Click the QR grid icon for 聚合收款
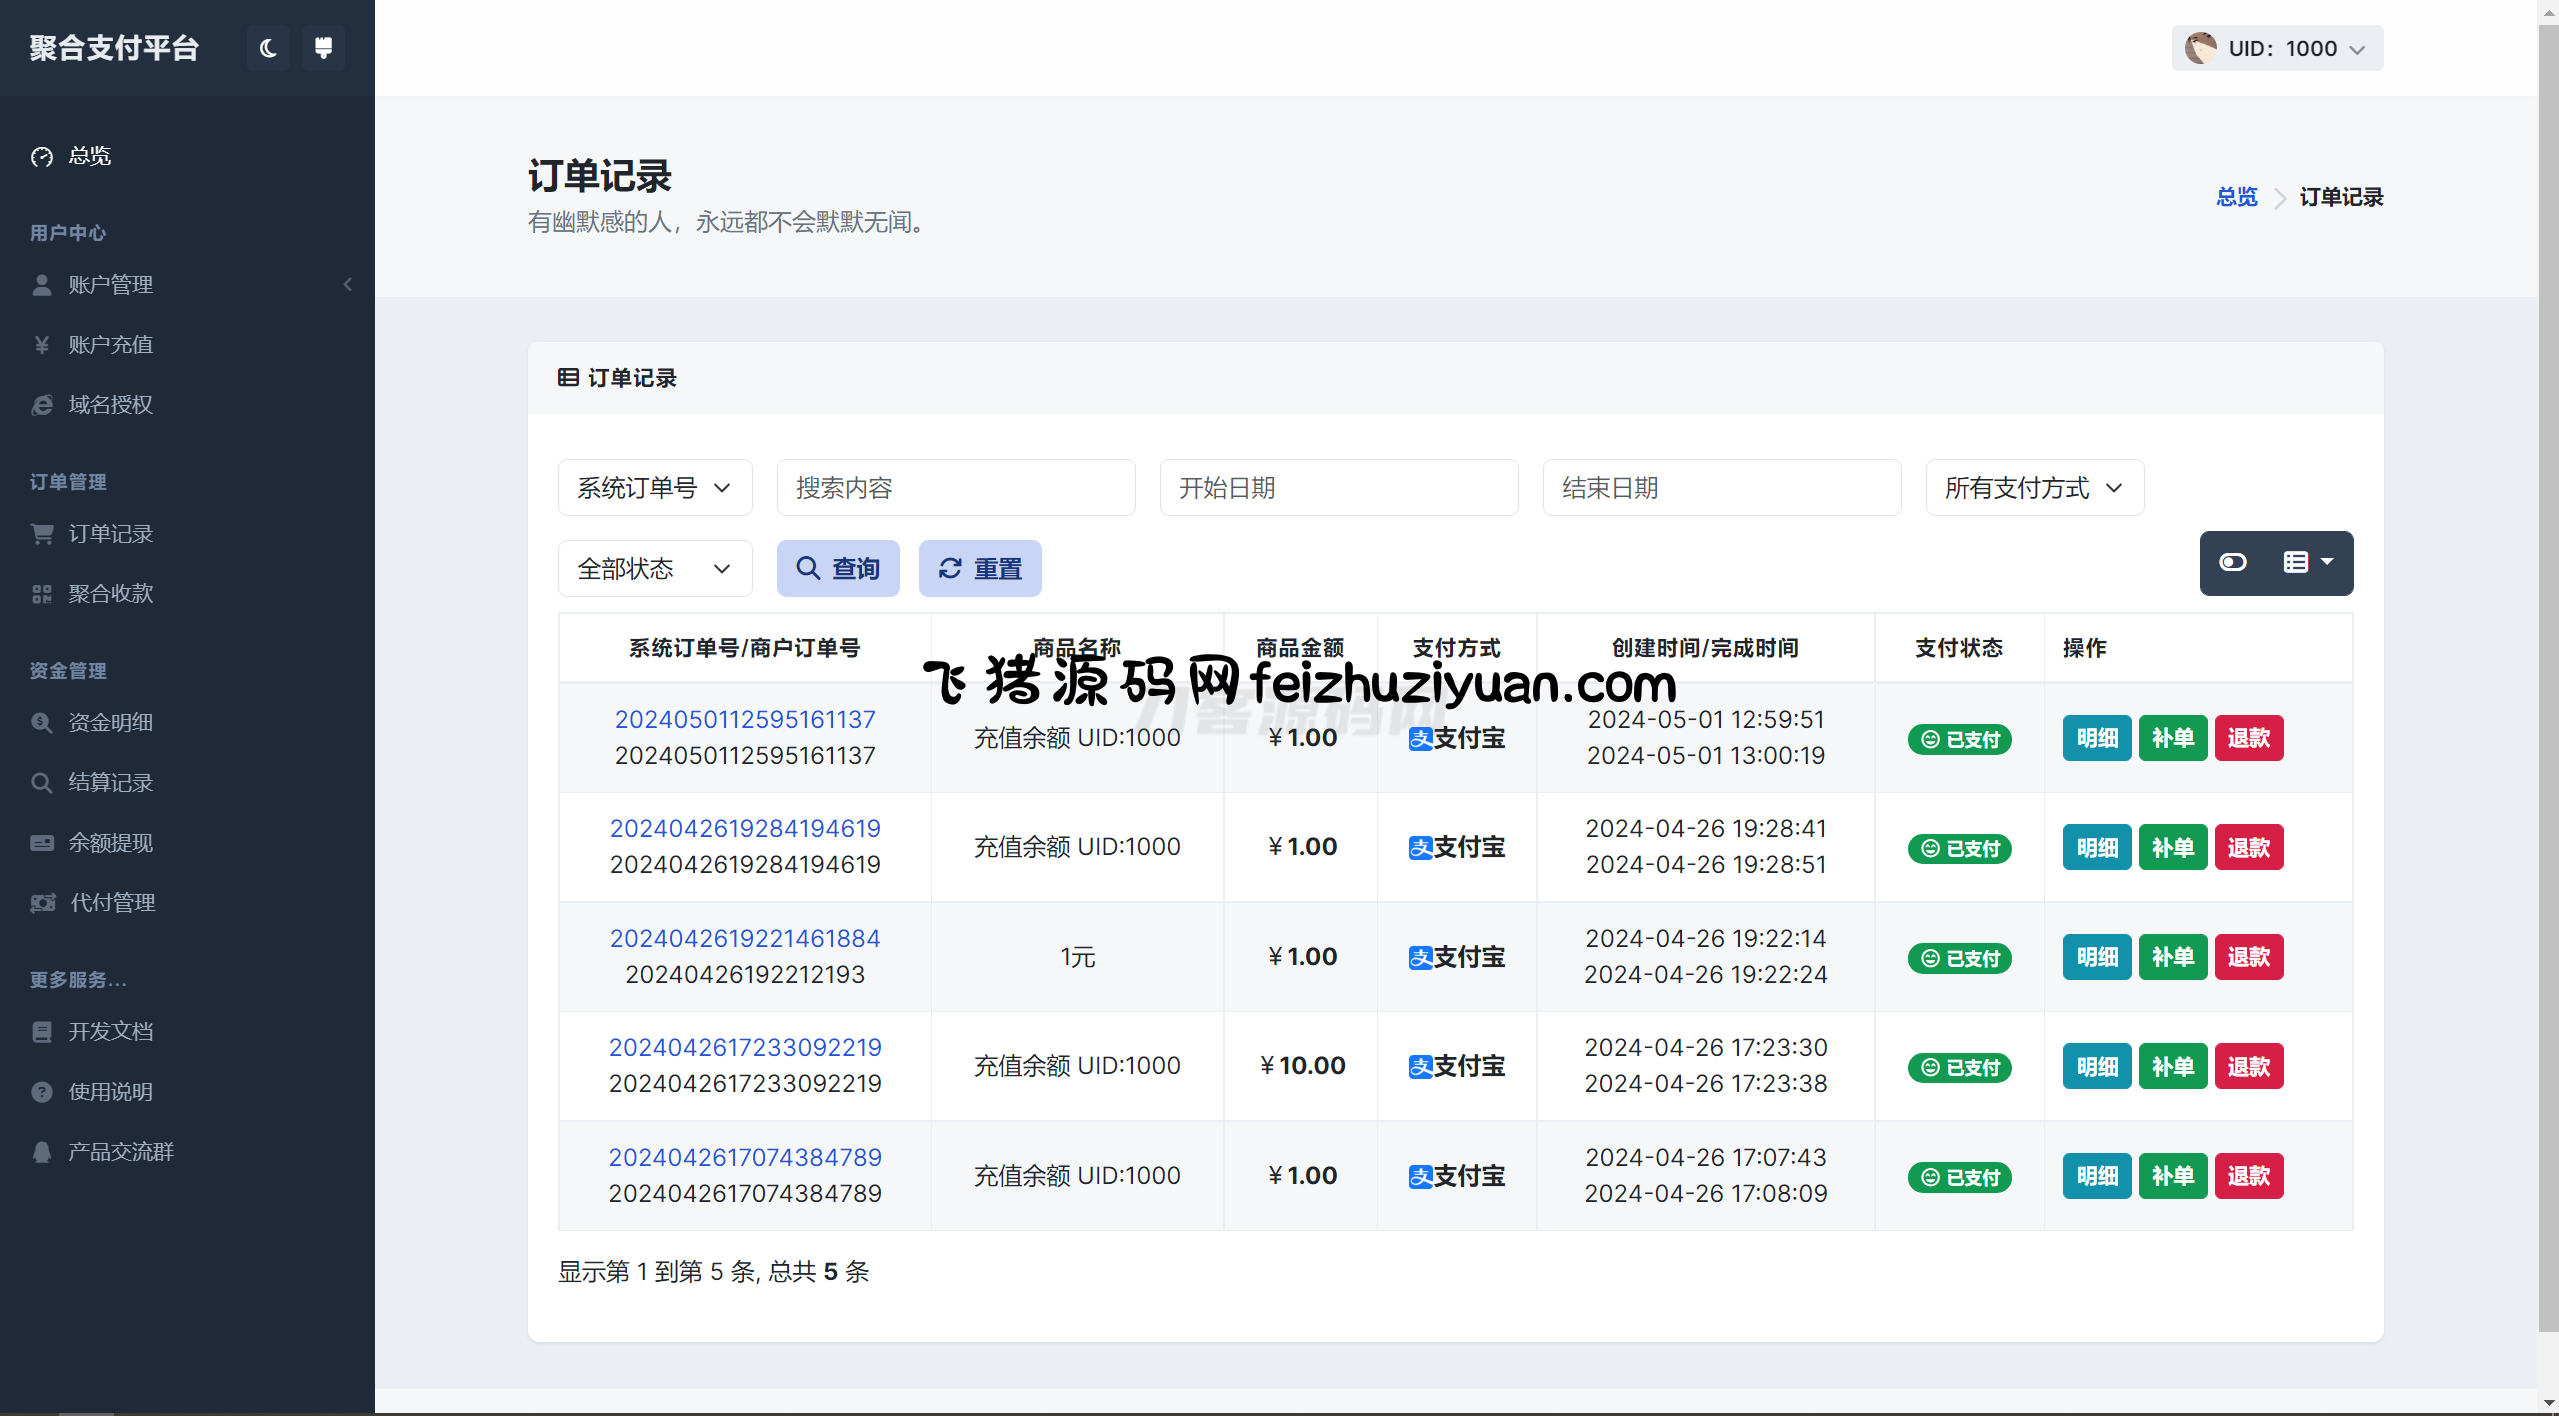The image size is (2559, 1416). coord(42,594)
